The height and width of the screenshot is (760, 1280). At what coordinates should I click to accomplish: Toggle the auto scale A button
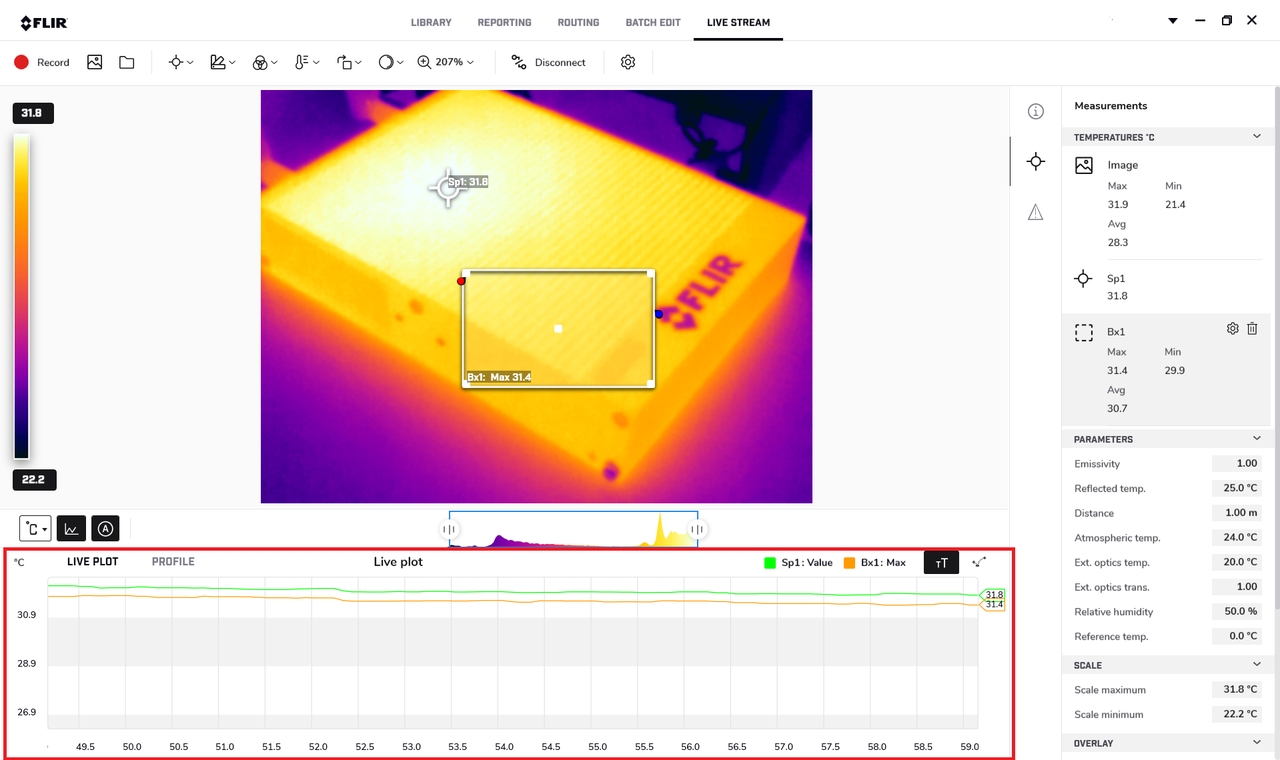105,528
